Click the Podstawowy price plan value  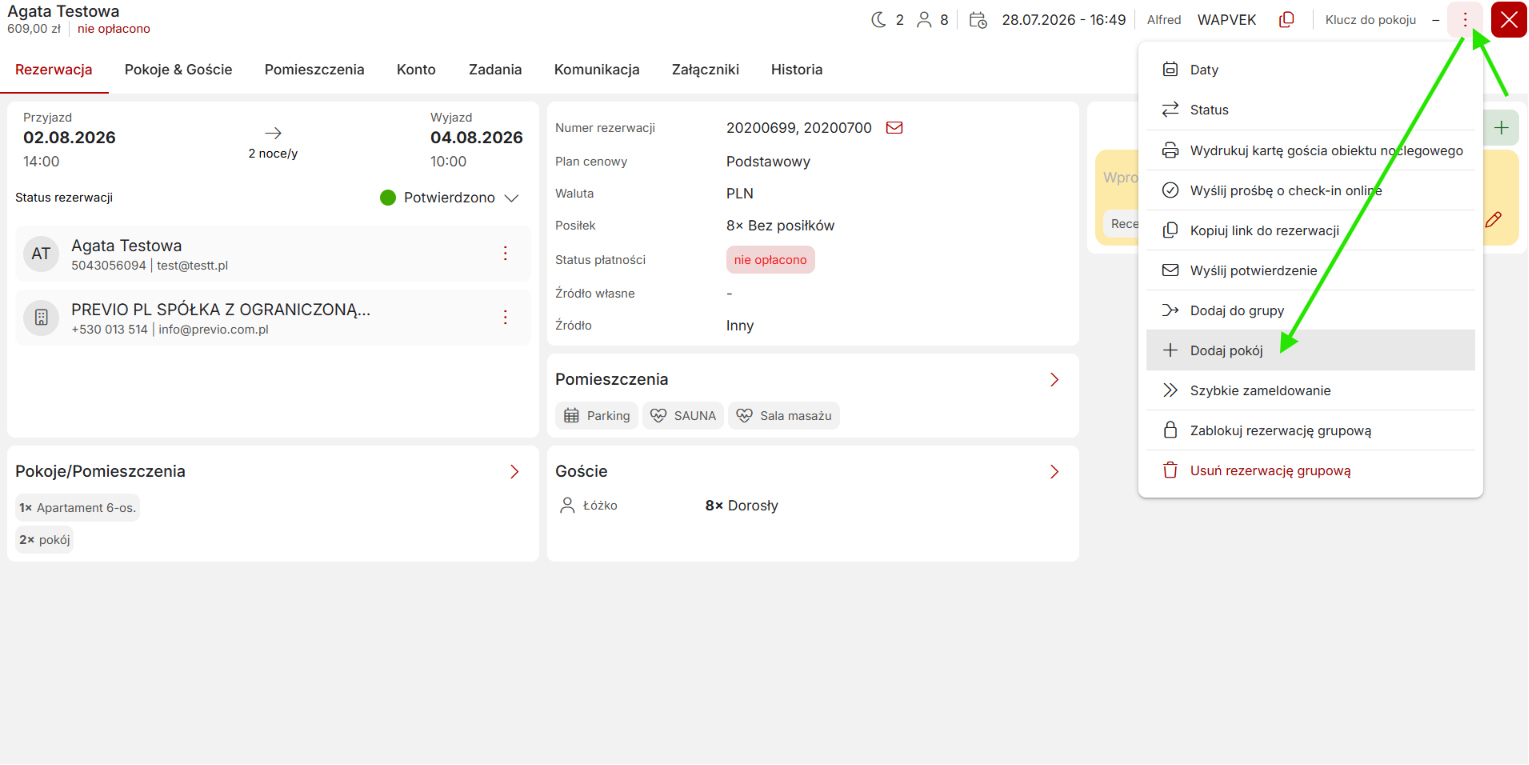[x=768, y=162]
